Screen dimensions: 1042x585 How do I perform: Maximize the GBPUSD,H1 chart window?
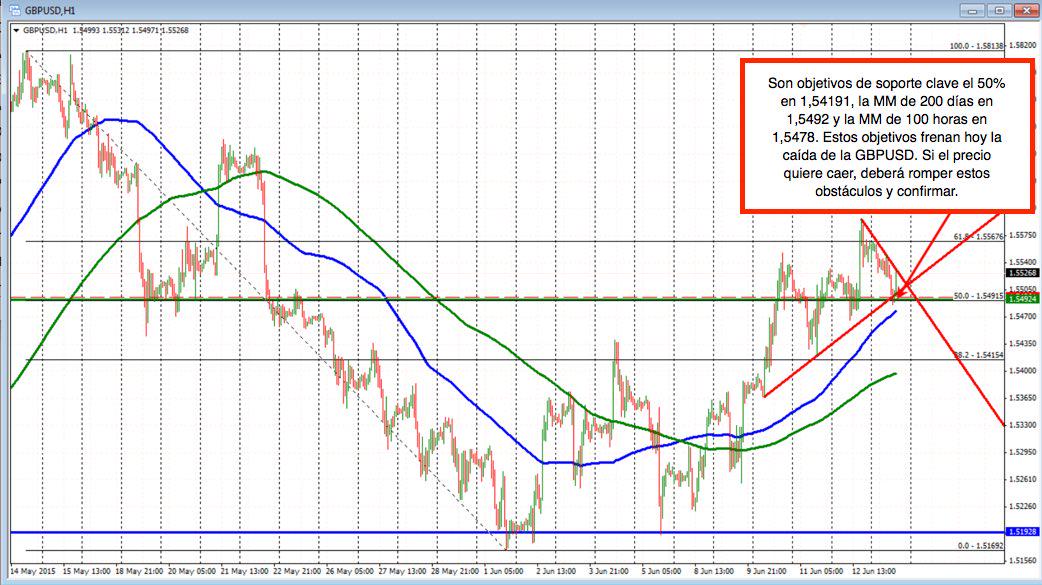pyautogui.click(x=999, y=10)
